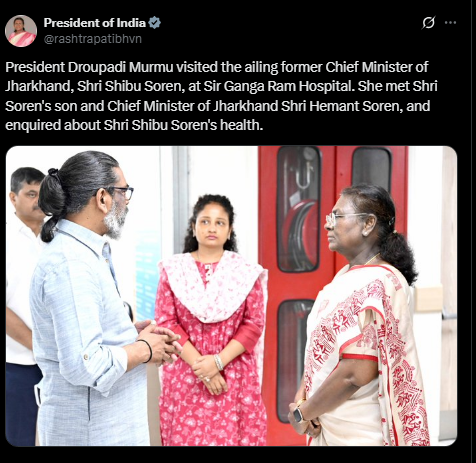Open Grok explain-post icon
The image size is (476, 463).
[428, 23]
